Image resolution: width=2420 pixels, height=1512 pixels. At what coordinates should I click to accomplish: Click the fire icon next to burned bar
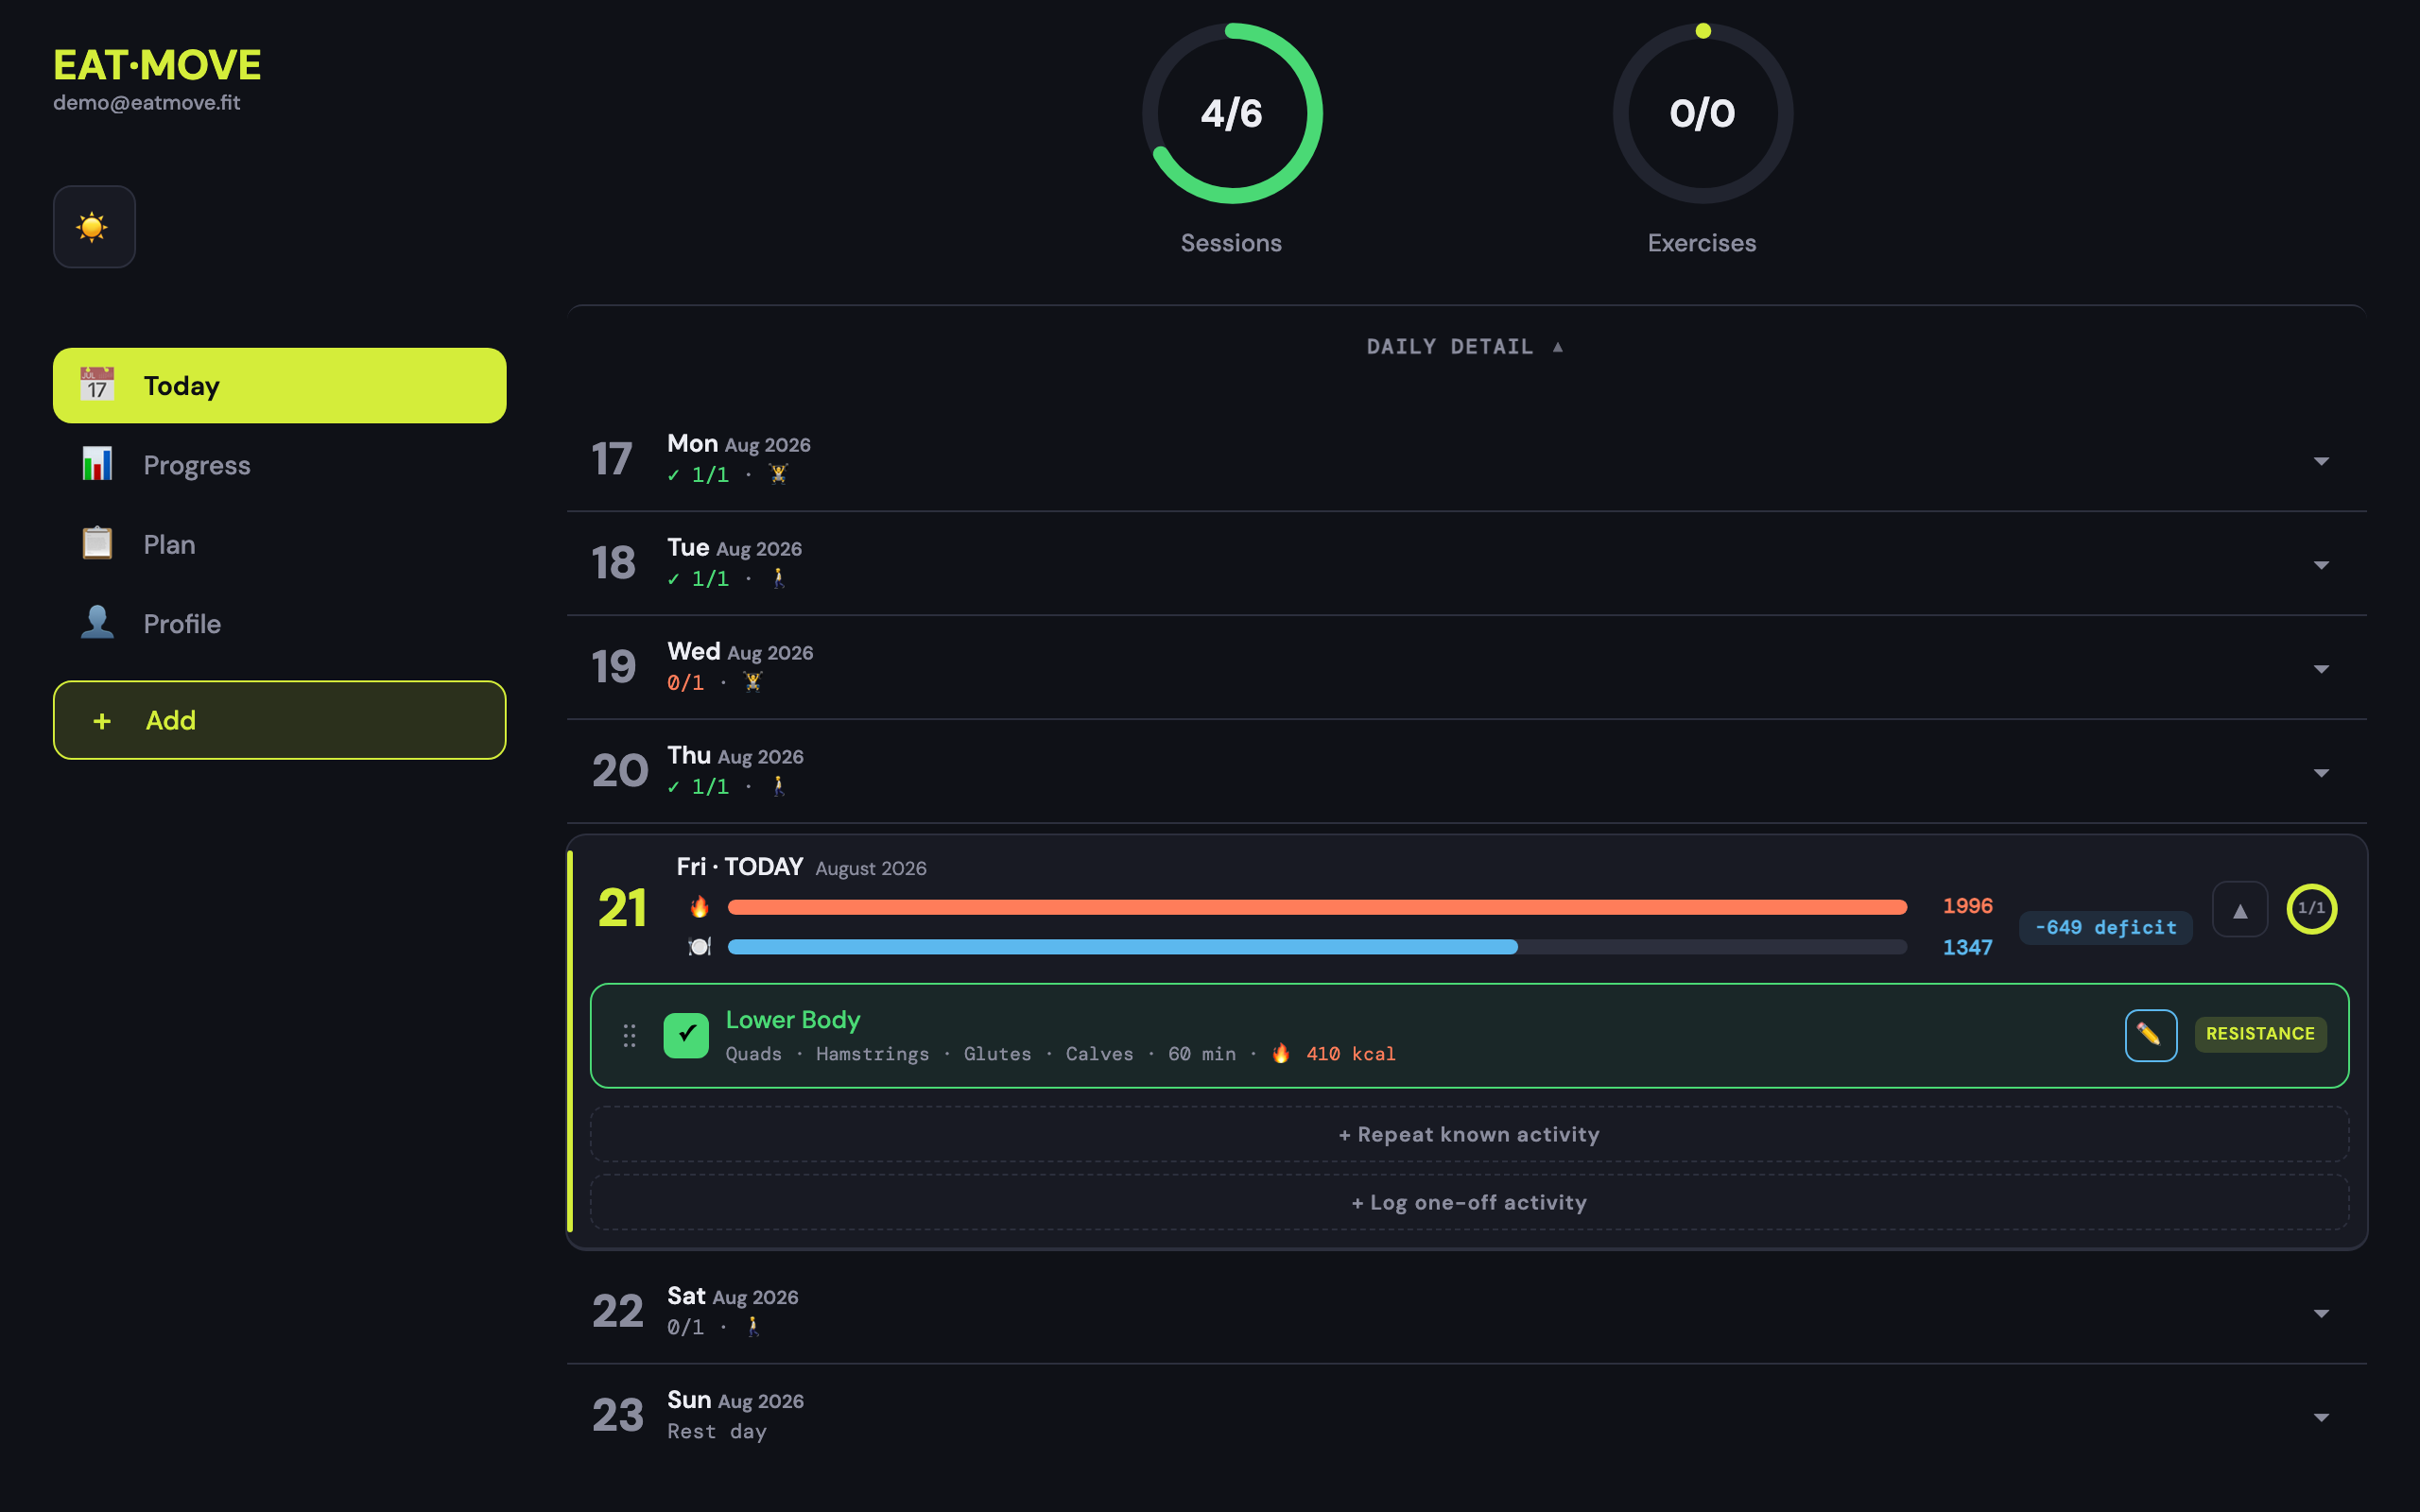click(699, 906)
